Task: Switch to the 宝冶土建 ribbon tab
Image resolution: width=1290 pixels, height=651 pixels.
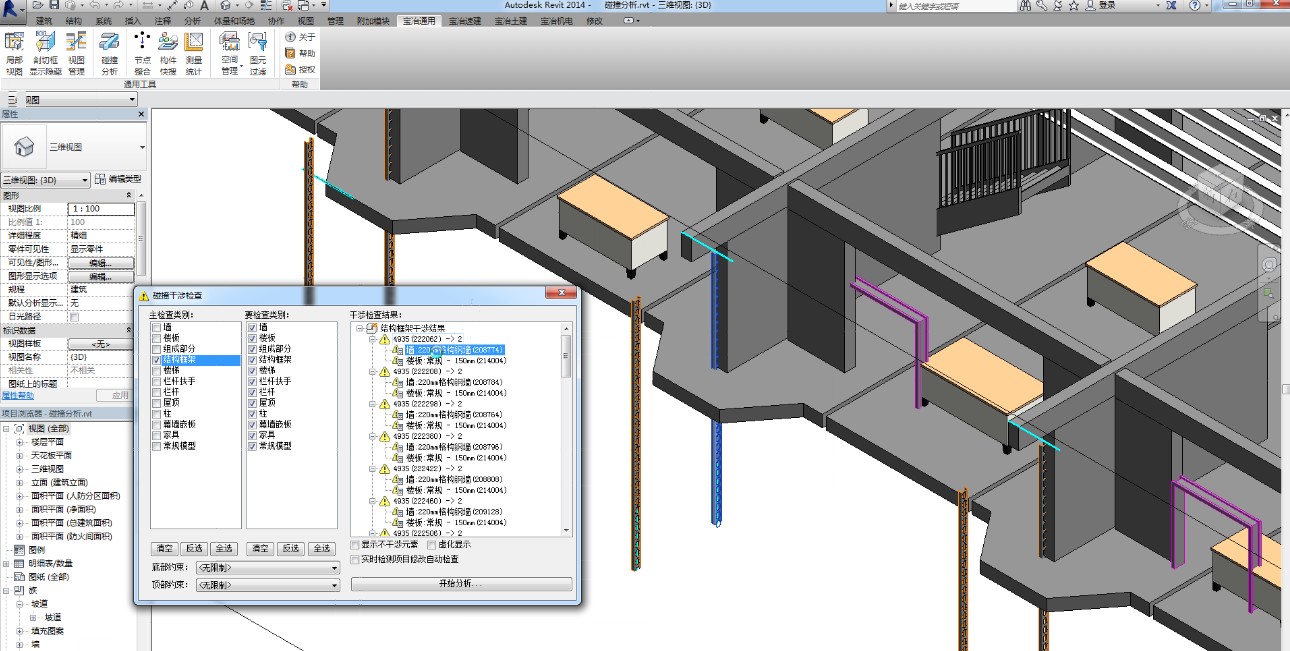Action: pos(510,20)
